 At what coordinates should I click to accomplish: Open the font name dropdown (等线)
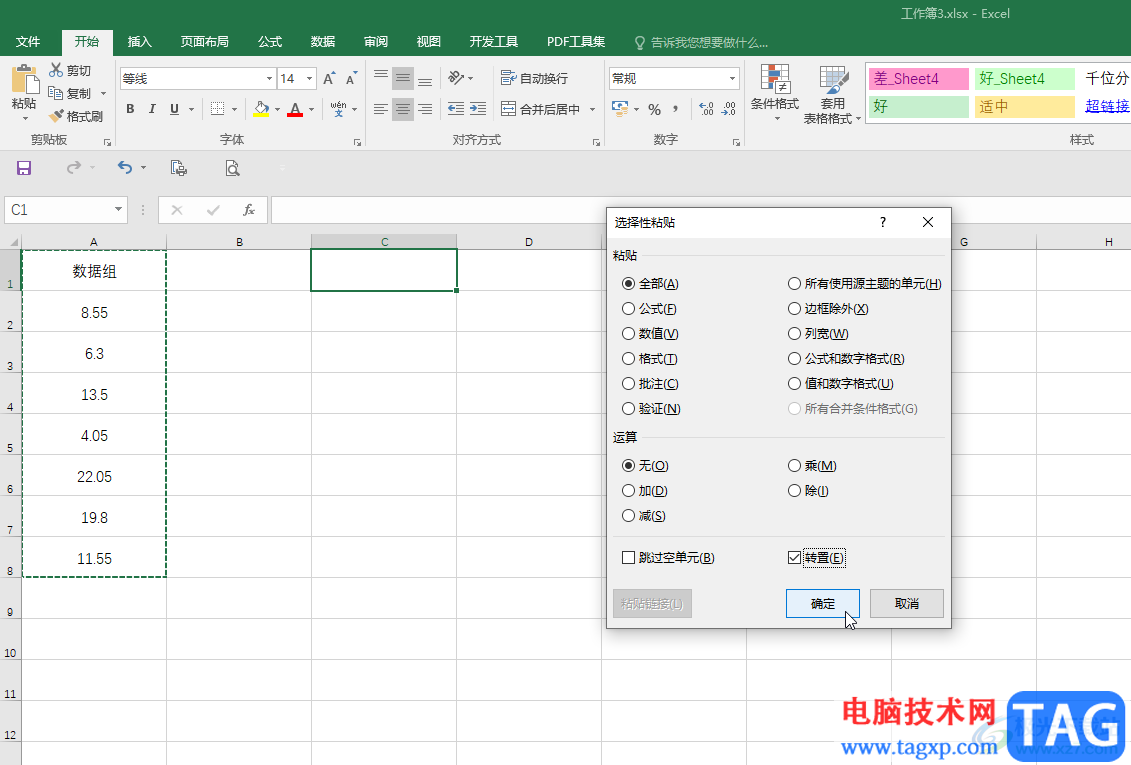[x=269, y=79]
